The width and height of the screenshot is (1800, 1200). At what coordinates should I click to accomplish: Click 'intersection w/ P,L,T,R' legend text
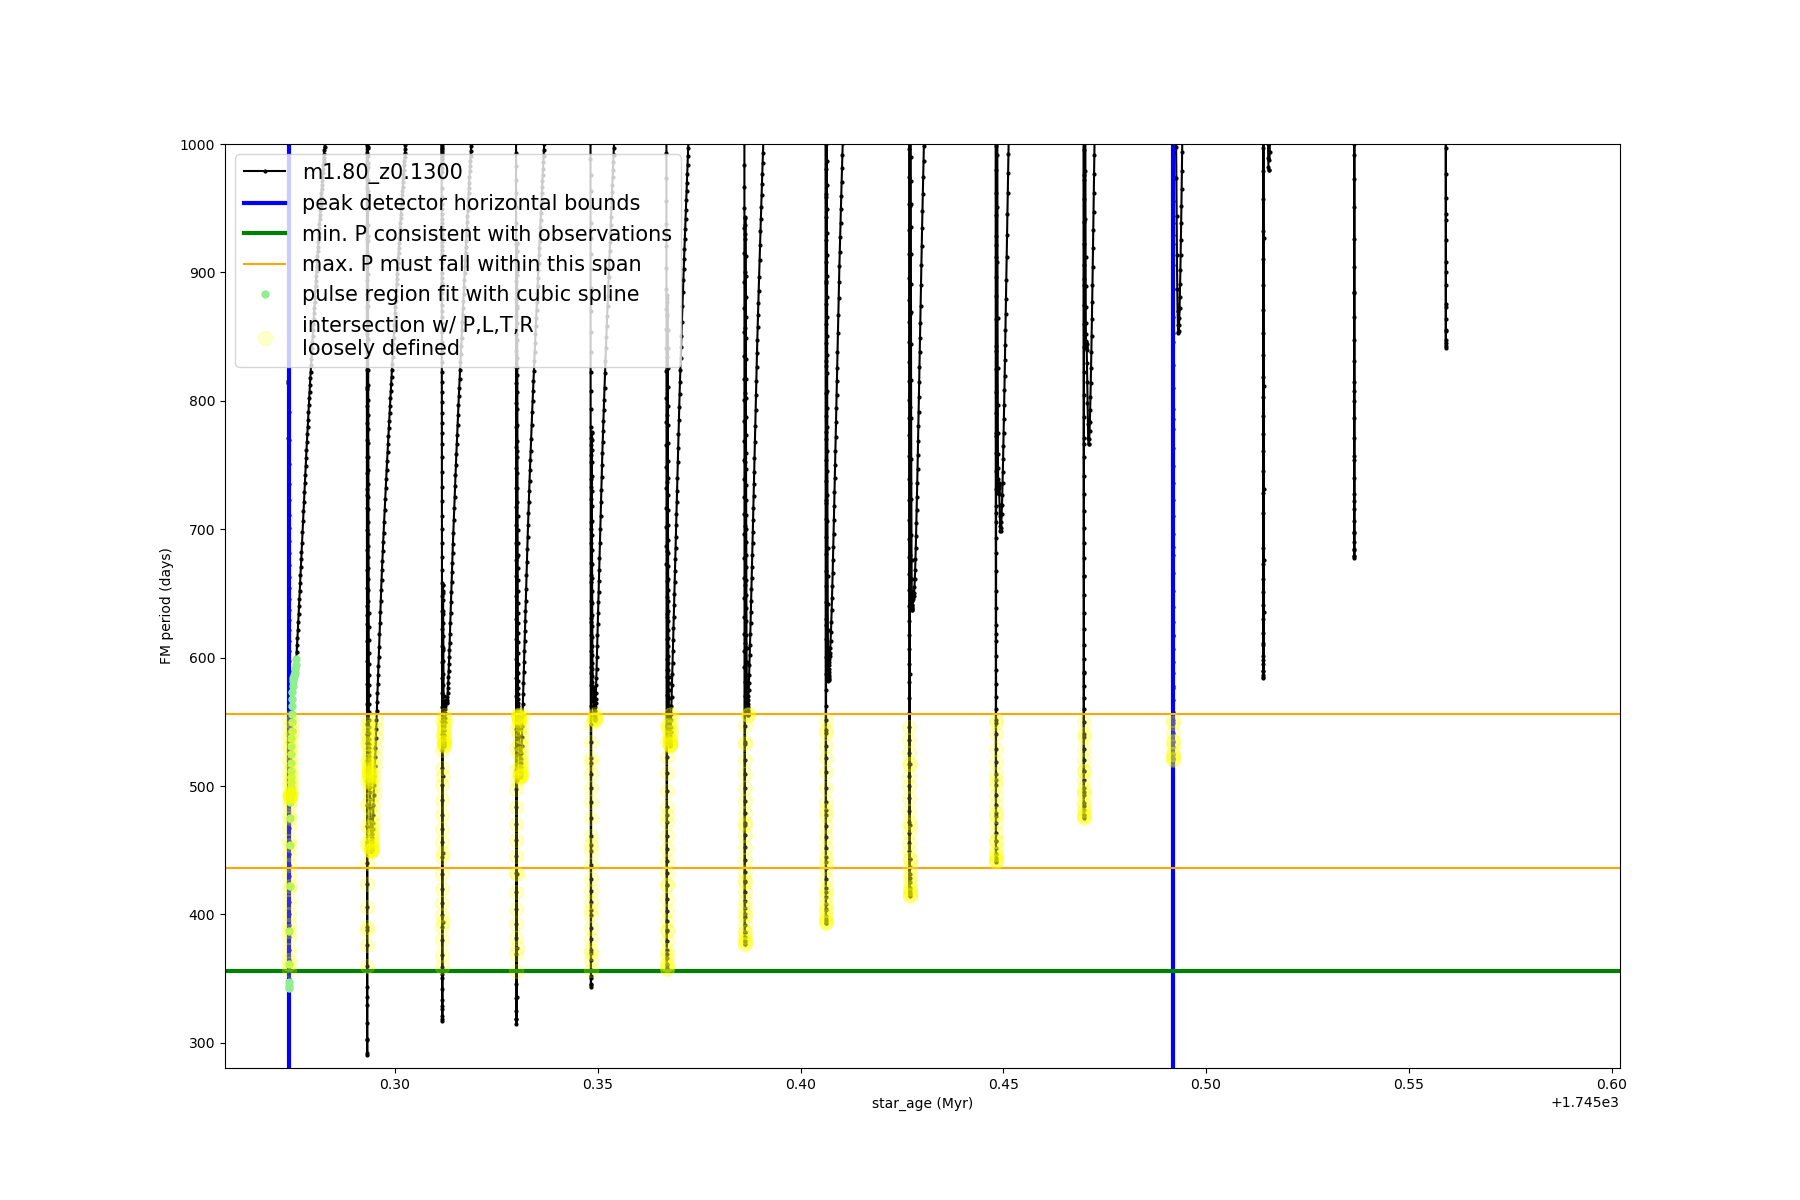click(x=418, y=325)
